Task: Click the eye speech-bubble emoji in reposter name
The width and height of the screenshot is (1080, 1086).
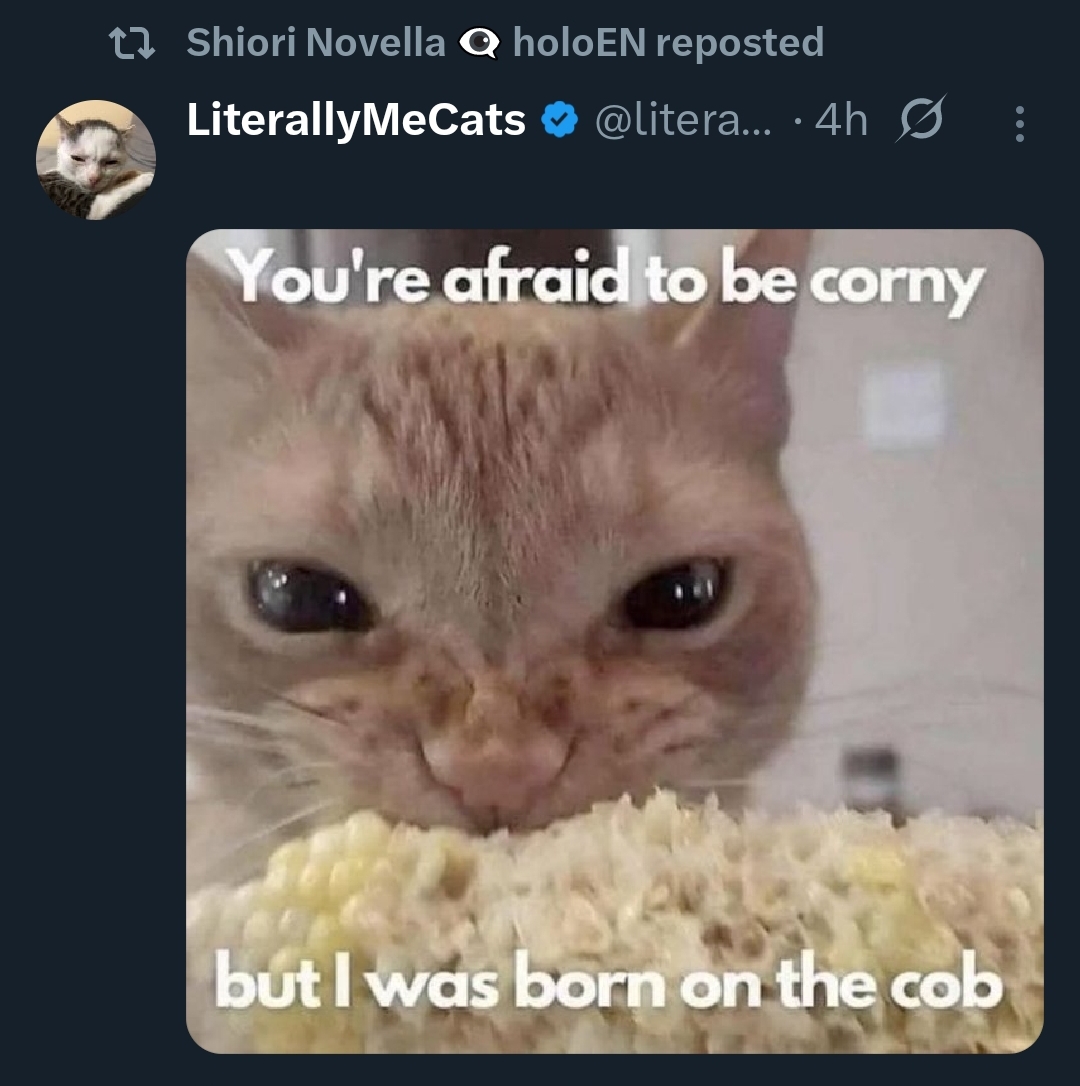Action: (479, 44)
